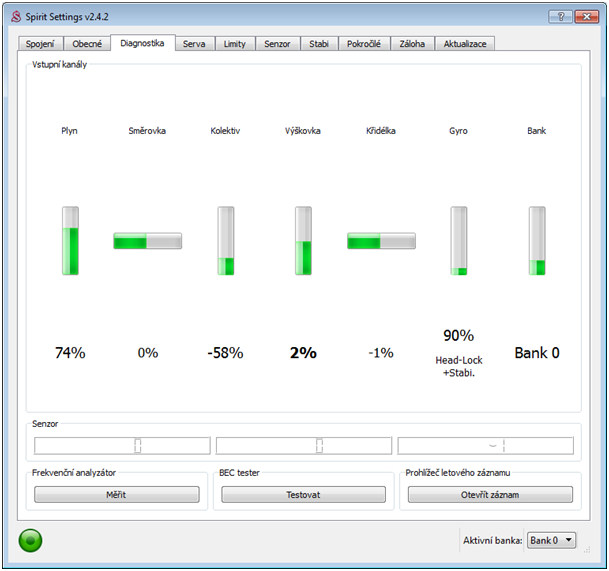Click the Gyro channel level bar

tap(458, 241)
